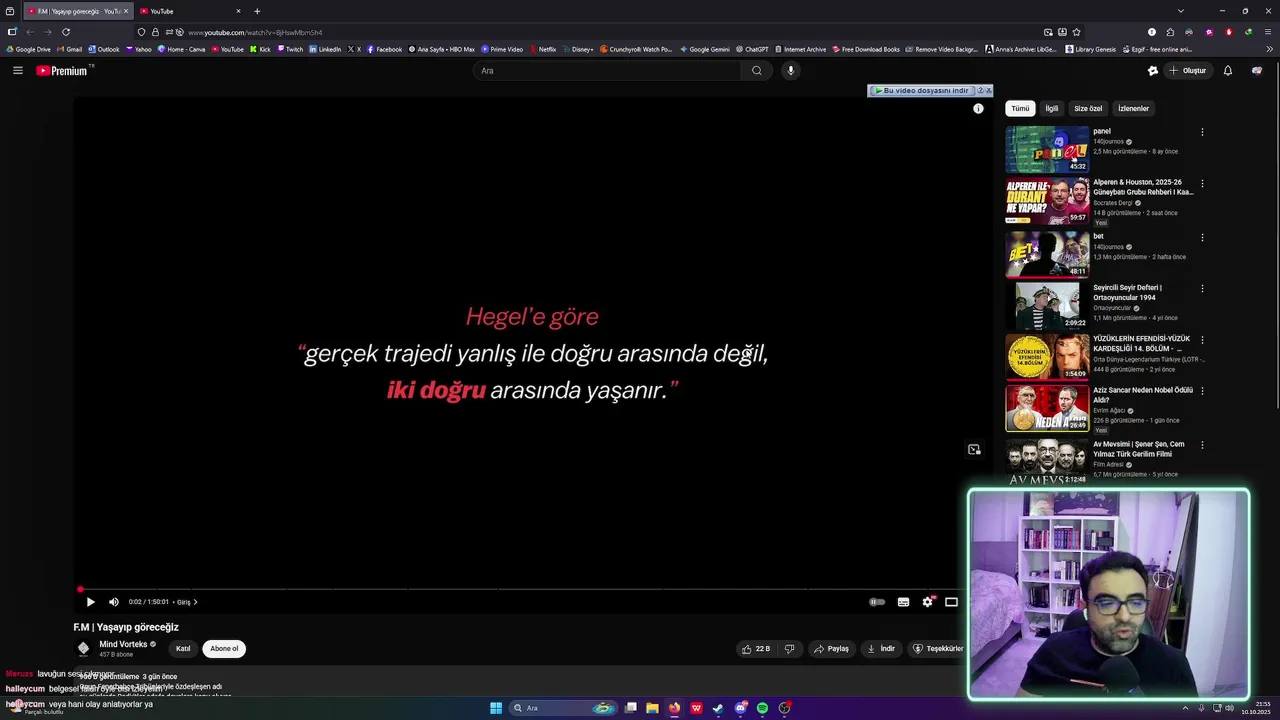The image size is (1280, 720).
Task: Go back in browser history
Action: click(30, 32)
